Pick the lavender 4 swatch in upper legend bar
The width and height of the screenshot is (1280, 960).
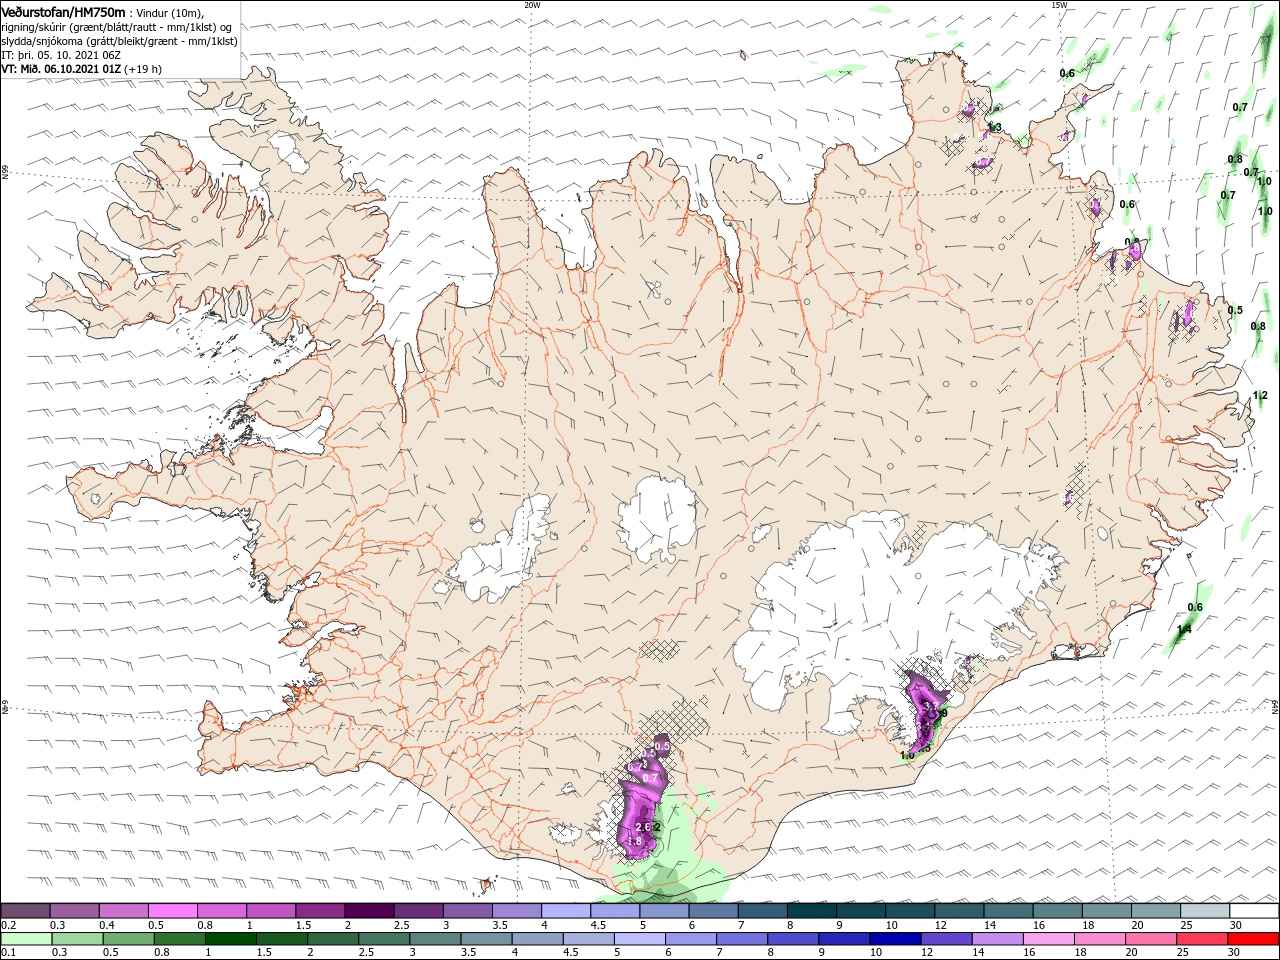click(566, 911)
